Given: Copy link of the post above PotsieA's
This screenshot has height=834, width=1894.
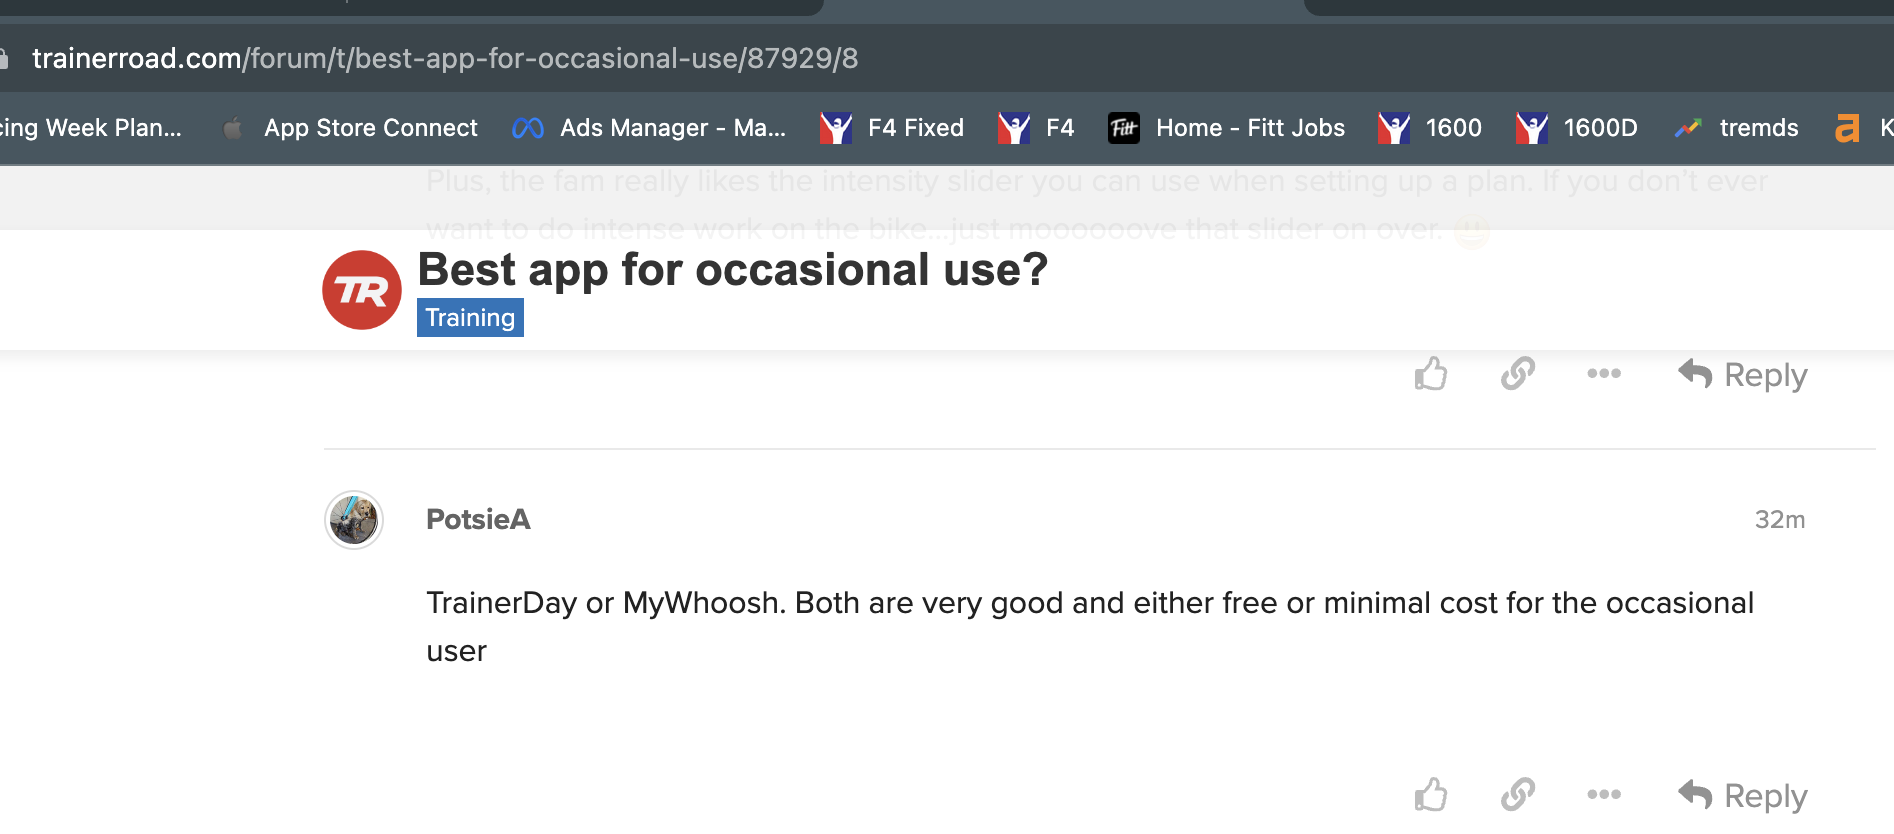Looking at the screenshot, I should (x=1517, y=374).
